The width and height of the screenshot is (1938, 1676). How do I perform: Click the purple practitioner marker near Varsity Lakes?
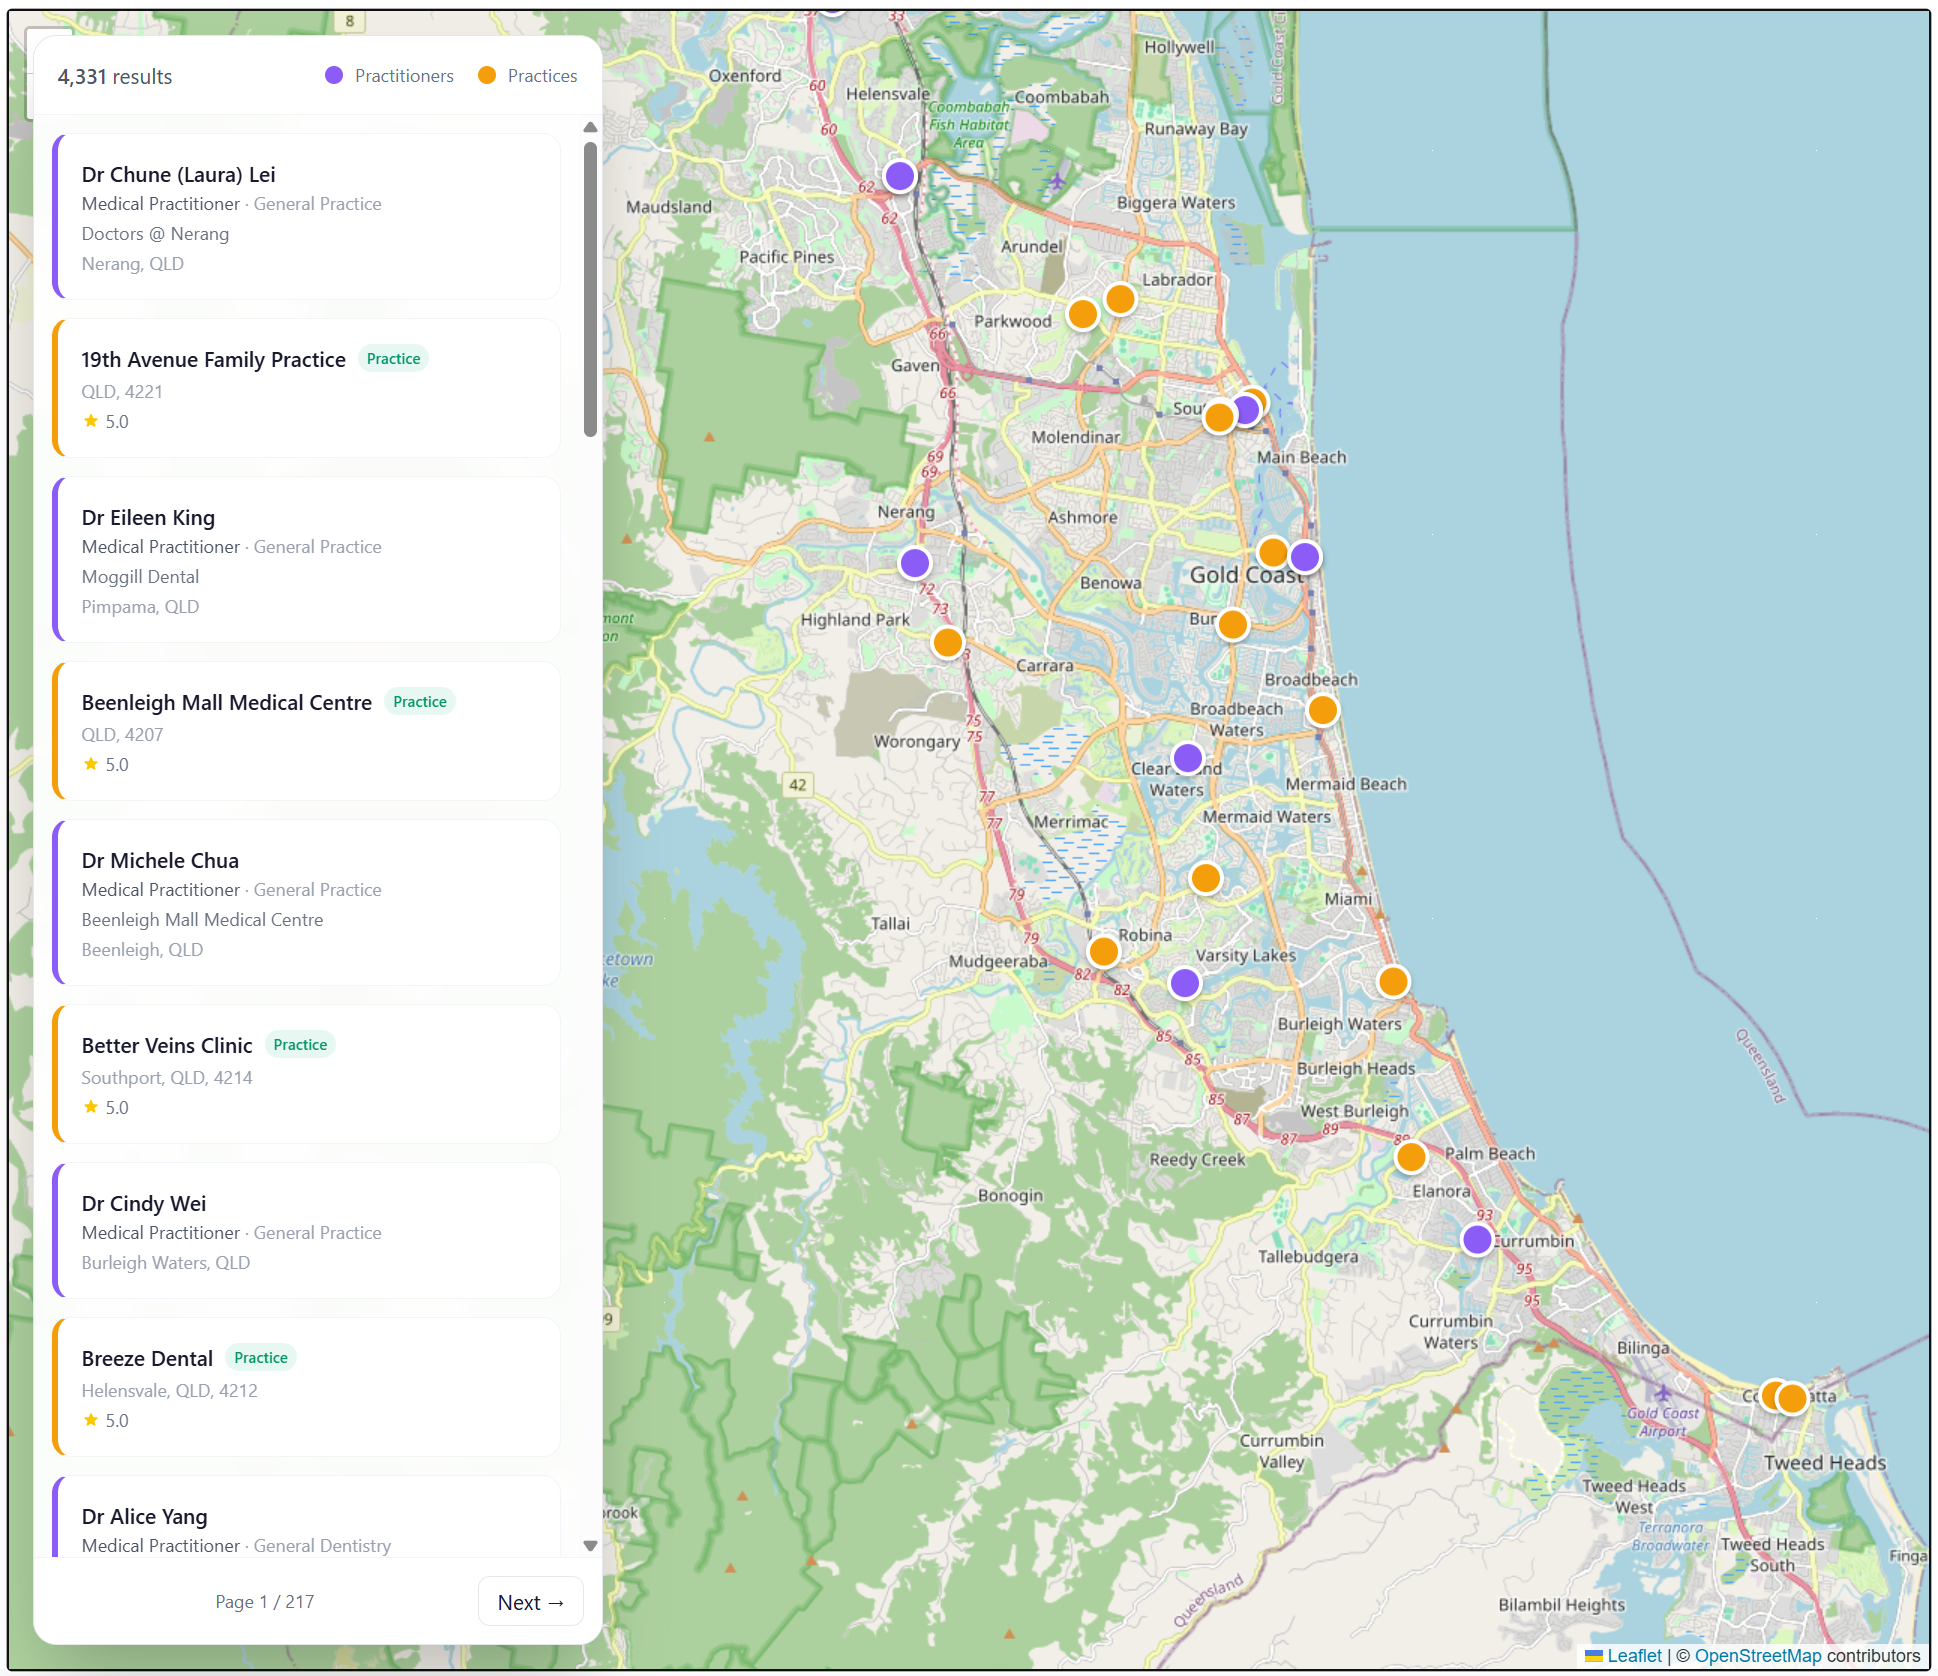pyautogui.click(x=1185, y=983)
